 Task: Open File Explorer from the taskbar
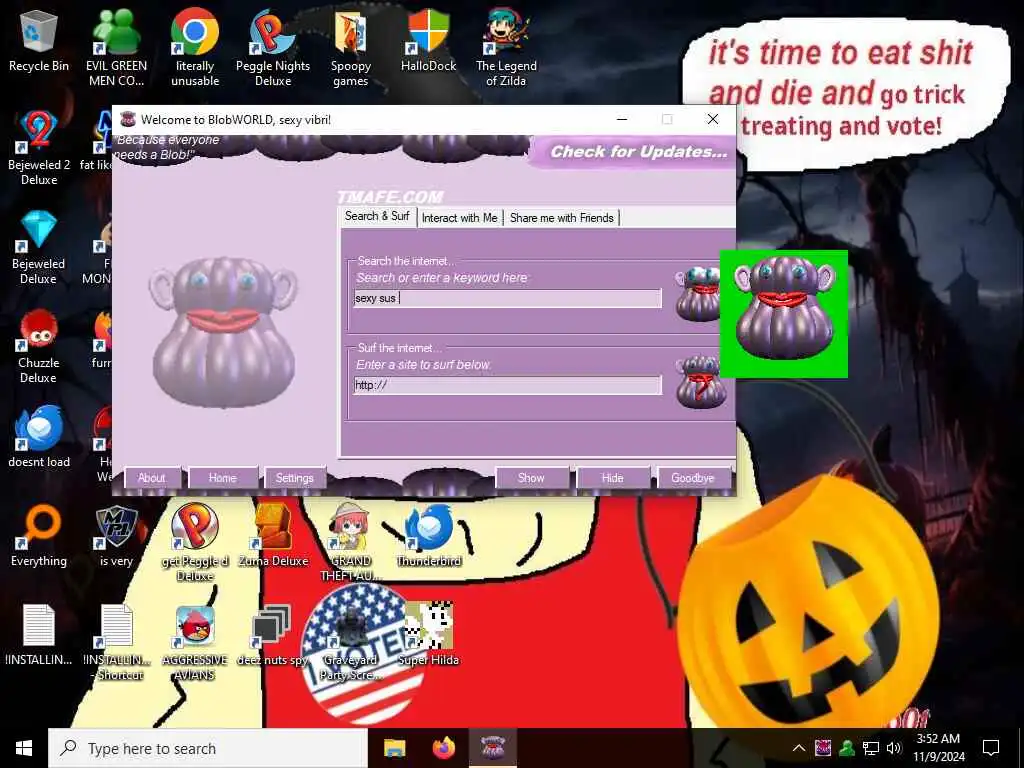point(394,748)
